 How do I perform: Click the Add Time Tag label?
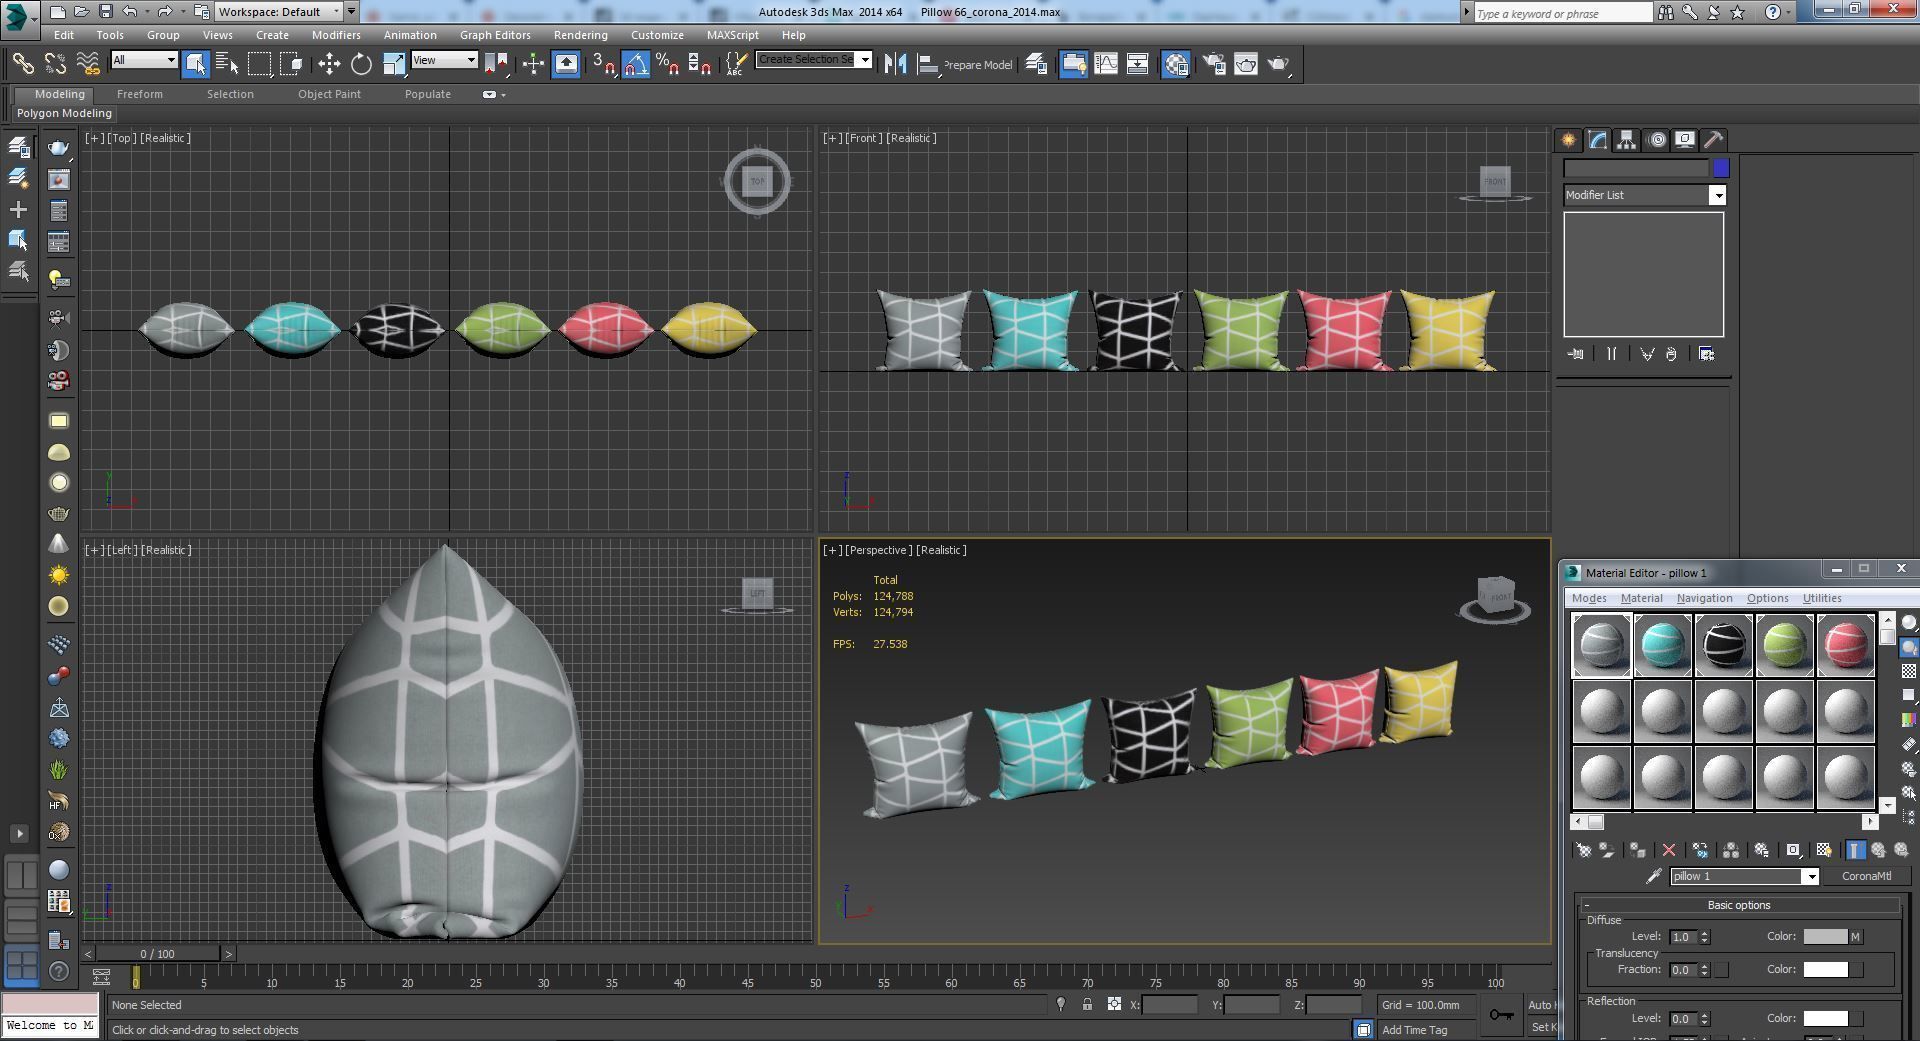pyautogui.click(x=1414, y=1030)
